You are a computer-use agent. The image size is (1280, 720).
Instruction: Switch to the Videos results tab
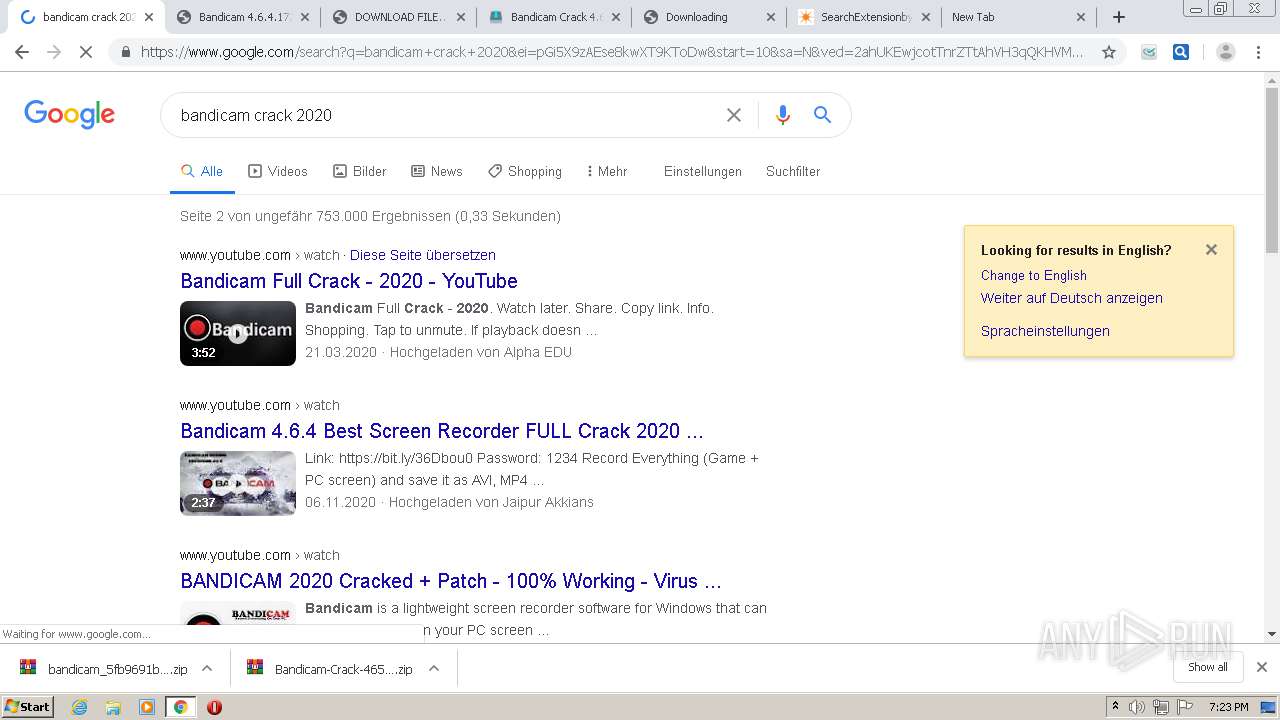[278, 171]
